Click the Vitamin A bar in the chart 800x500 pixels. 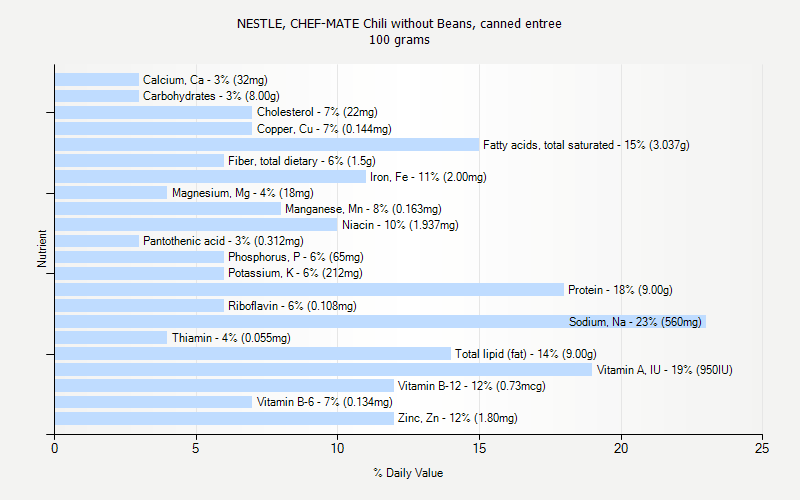click(x=323, y=369)
